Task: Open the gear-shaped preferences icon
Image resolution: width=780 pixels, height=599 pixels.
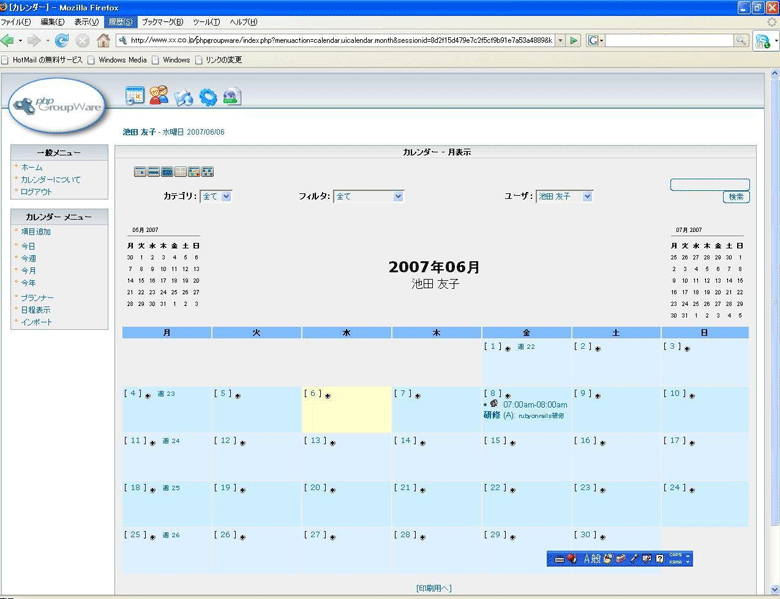Action: pyautogui.click(x=208, y=96)
